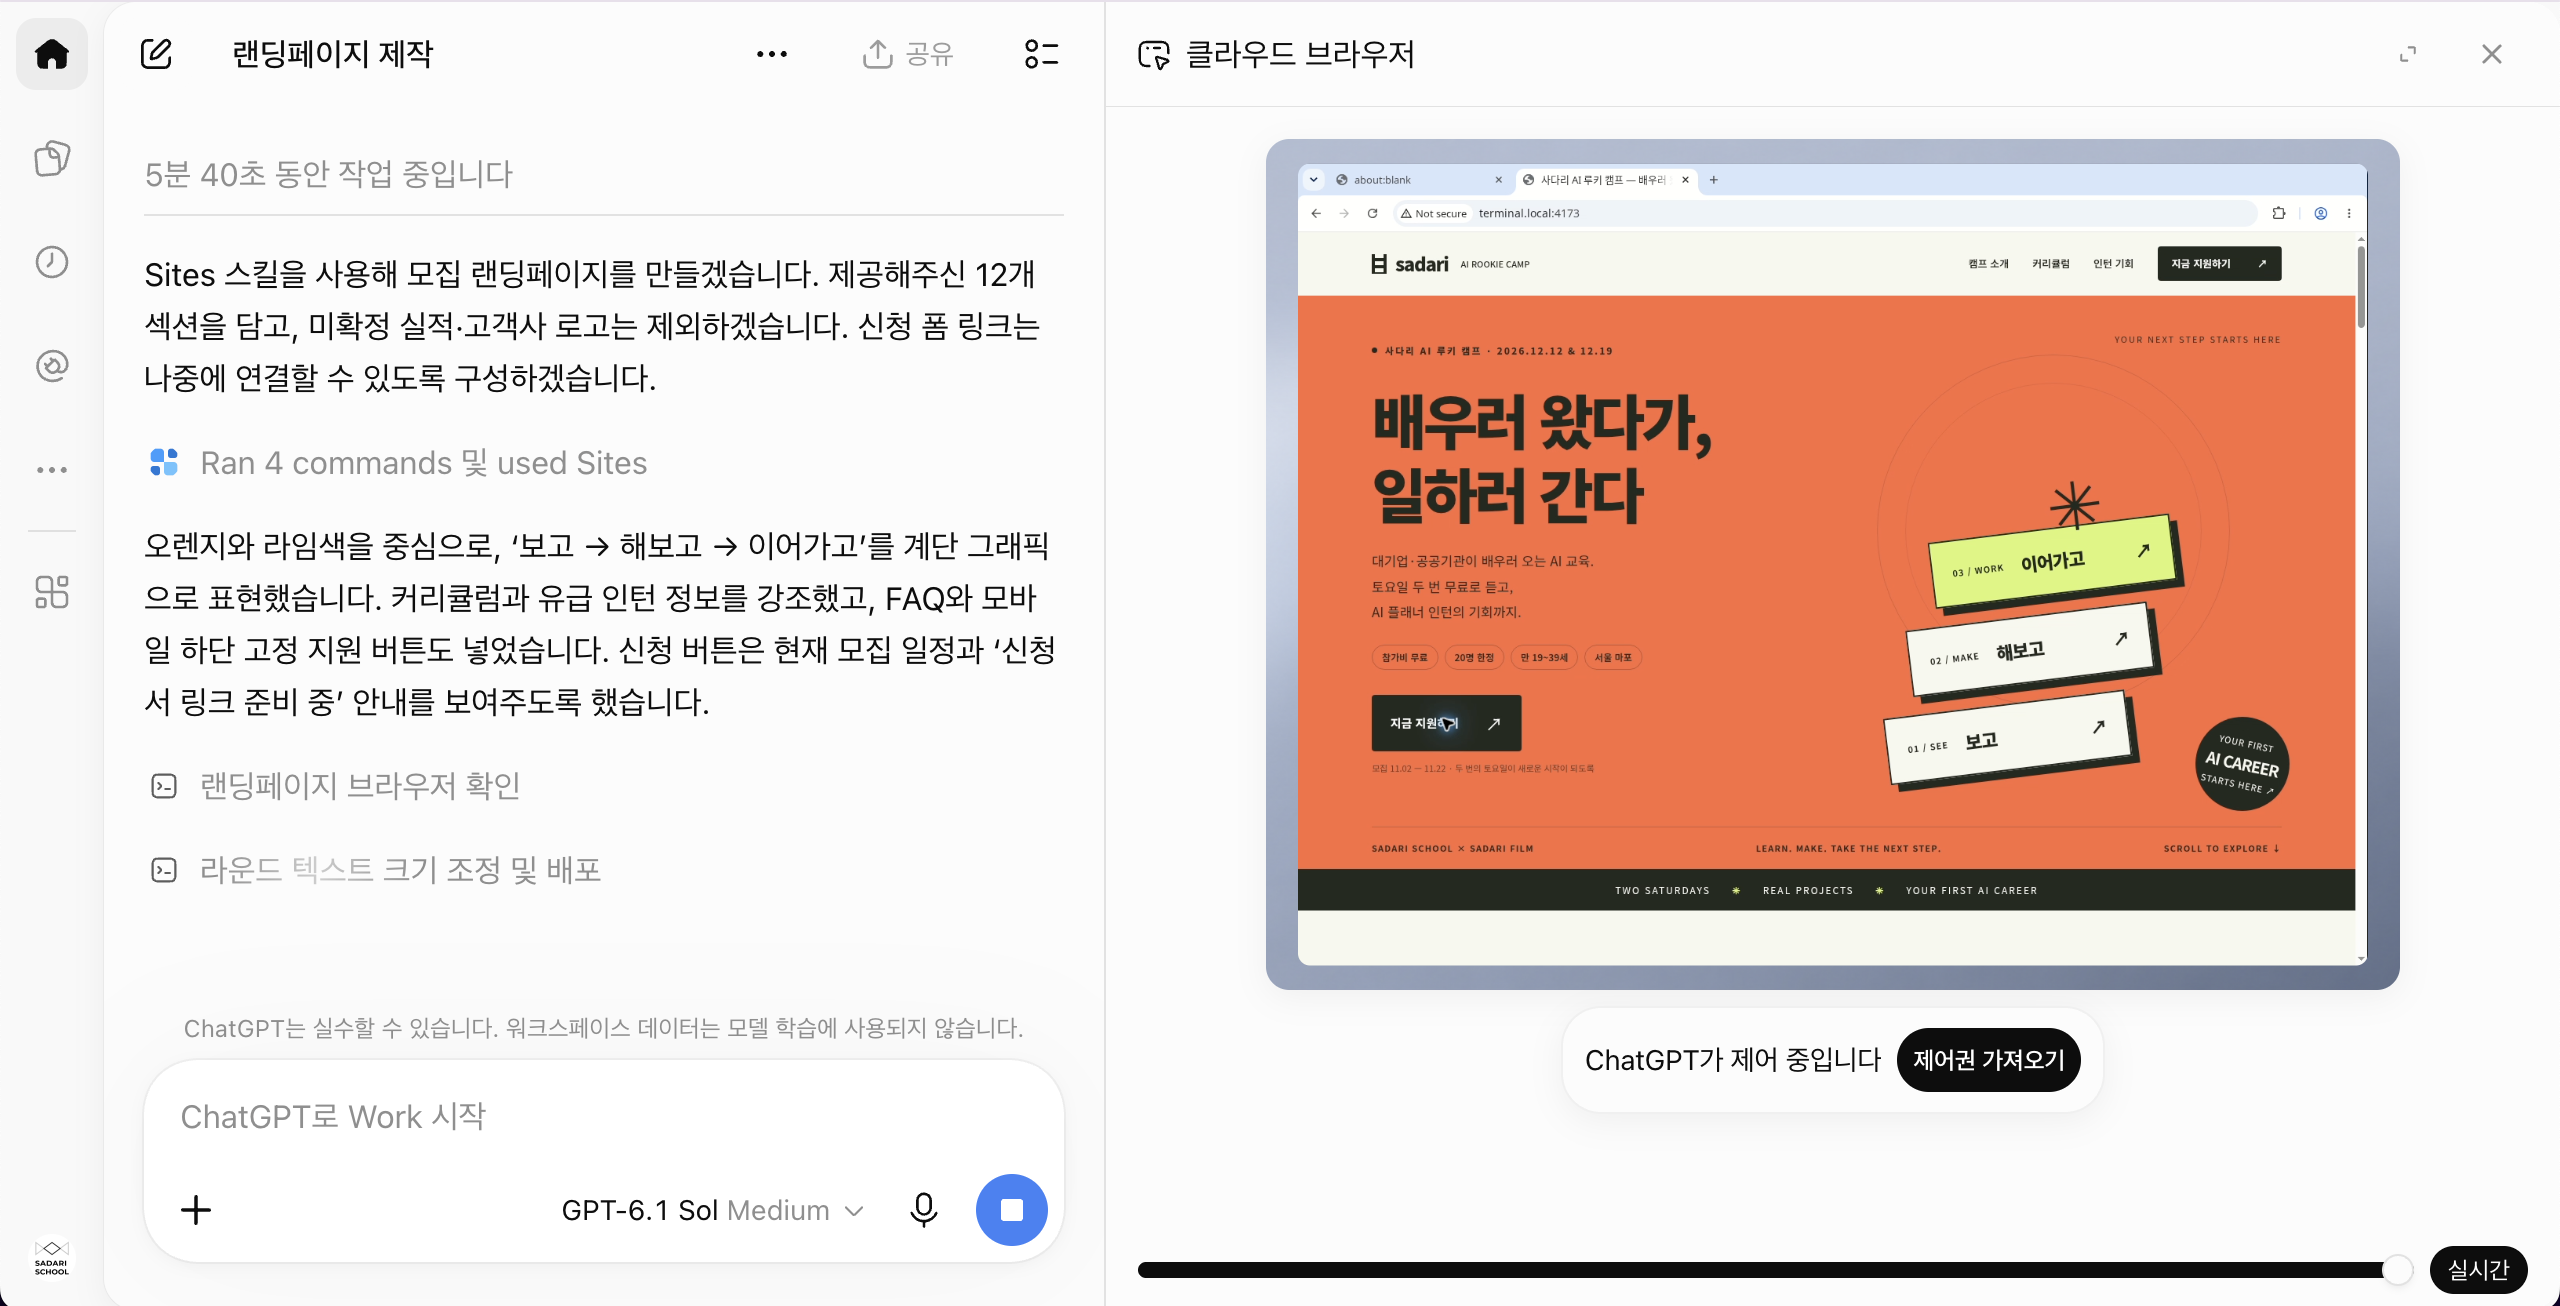Image resolution: width=2560 pixels, height=1306 pixels.
Task: Click the 이어가고 step card
Action: (x=2054, y=563)
